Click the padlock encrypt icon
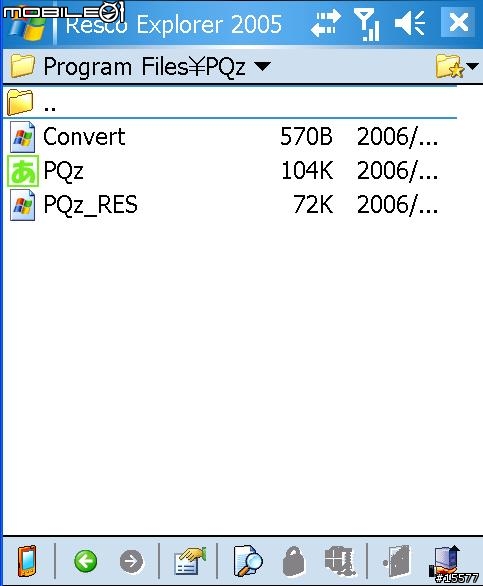 pos(294,561)
